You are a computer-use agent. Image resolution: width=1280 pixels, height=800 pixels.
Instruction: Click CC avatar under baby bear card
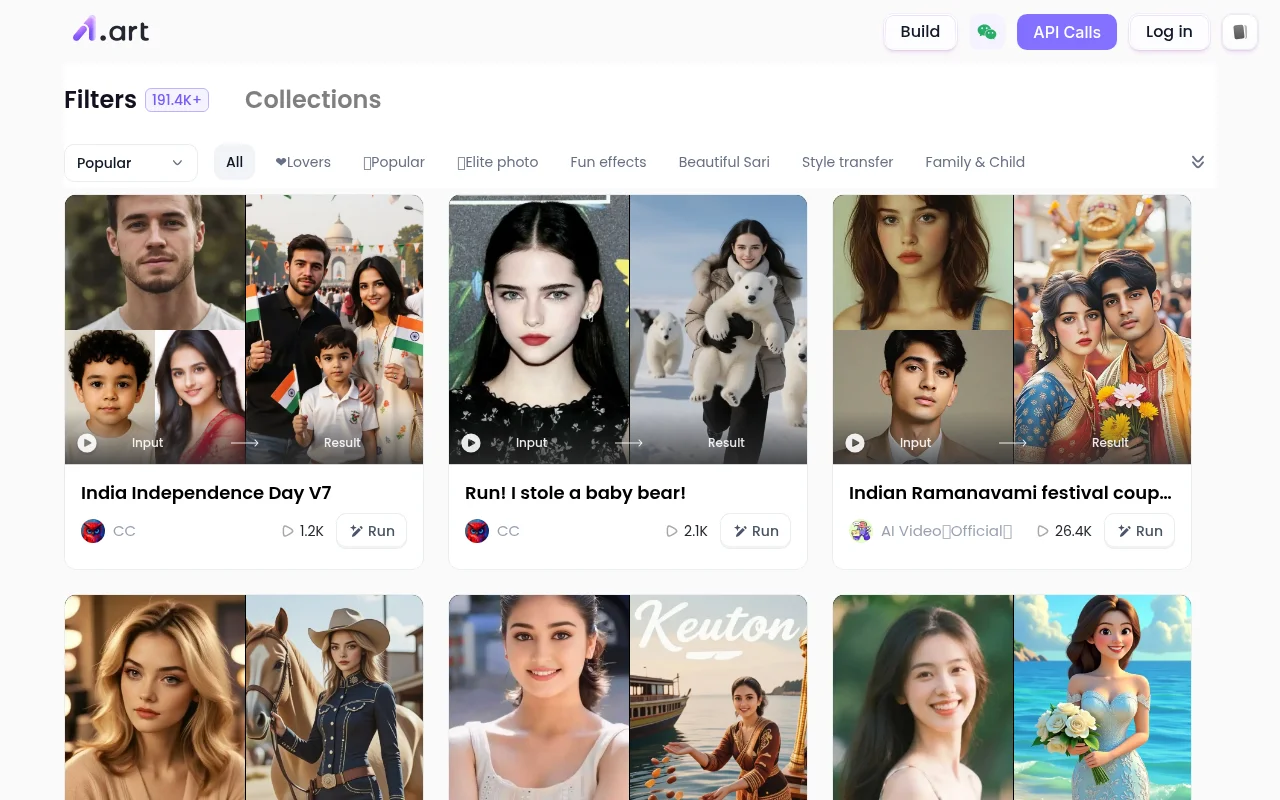coord(477,531)
